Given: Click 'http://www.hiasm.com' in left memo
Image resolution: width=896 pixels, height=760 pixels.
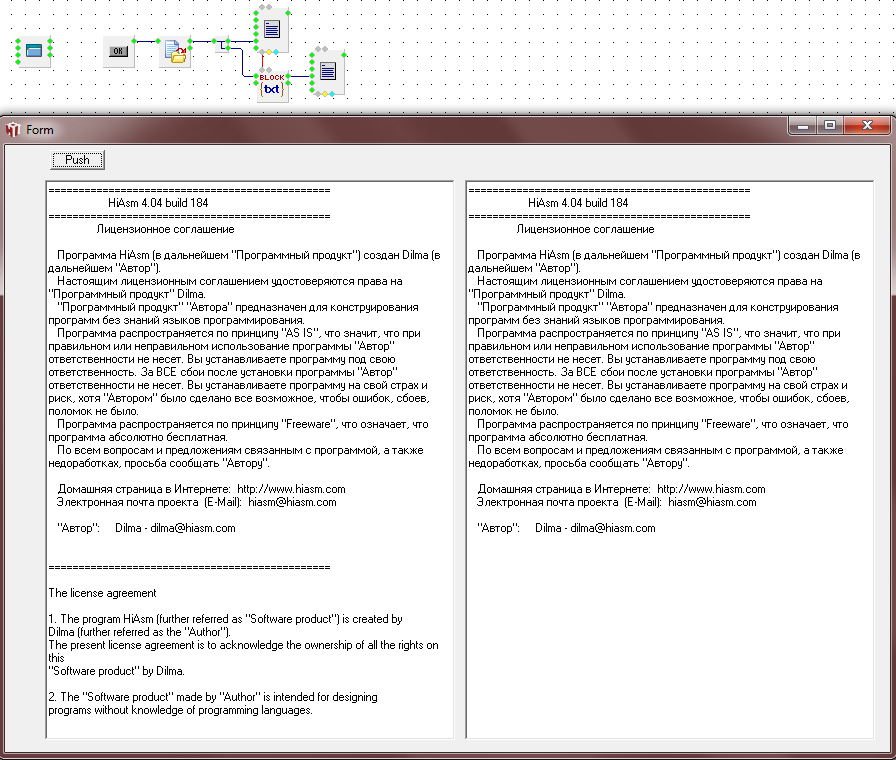Looking at the screenshot, I should click(x=291, y=489).
